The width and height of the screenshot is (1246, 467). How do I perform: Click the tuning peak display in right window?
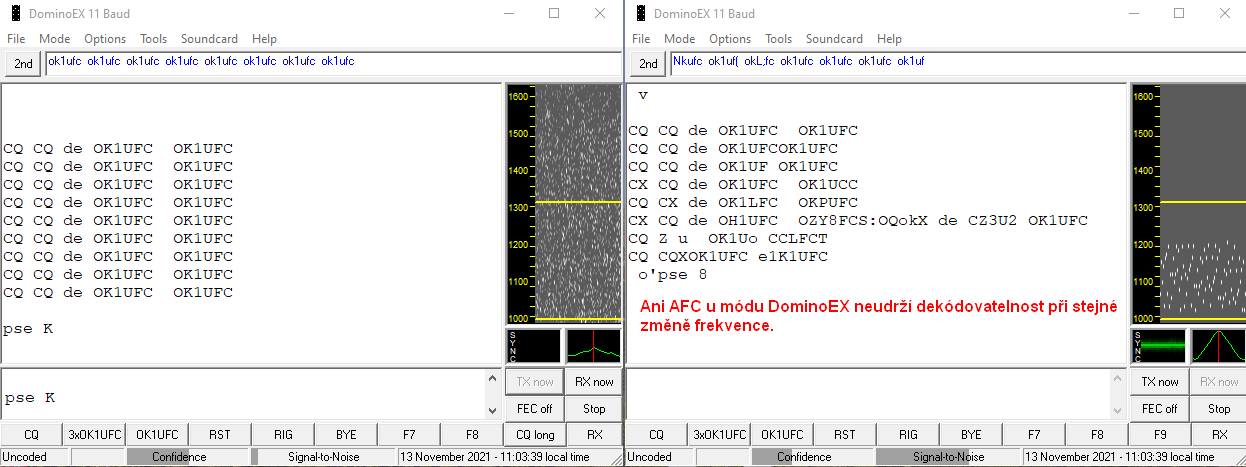(x=1217, y=346)
